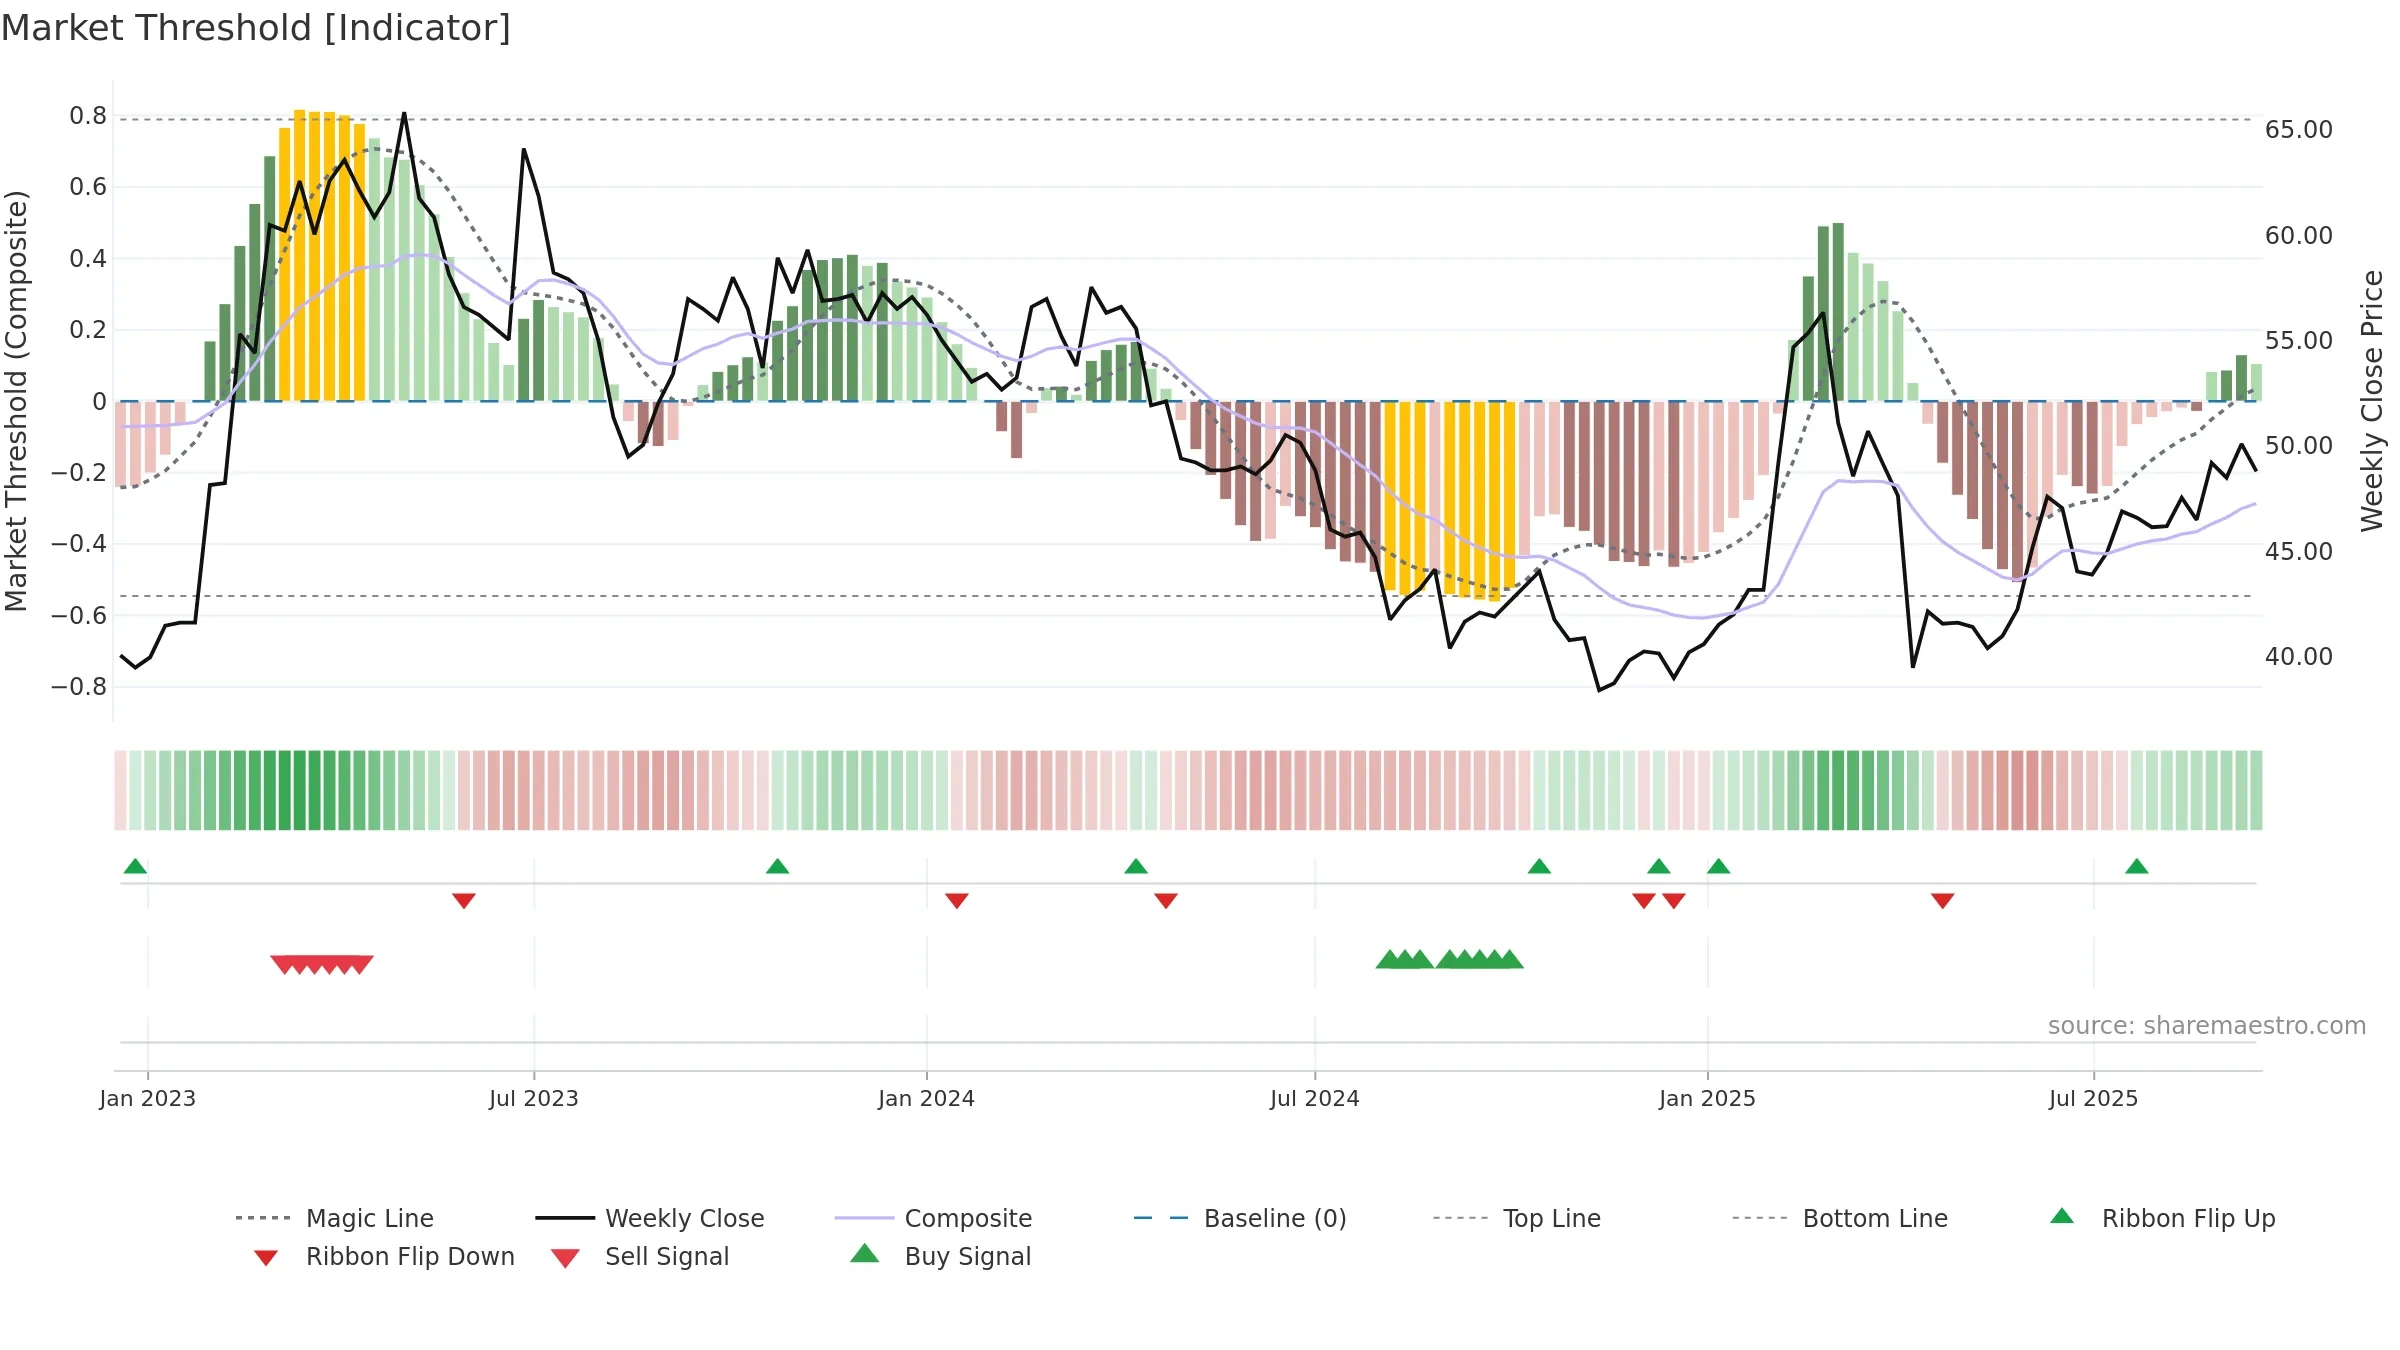Viewport: 2400px width, 1350px height.
Task: Toggle the Baseline (0) legend entry
Action: point(1240,1218)
